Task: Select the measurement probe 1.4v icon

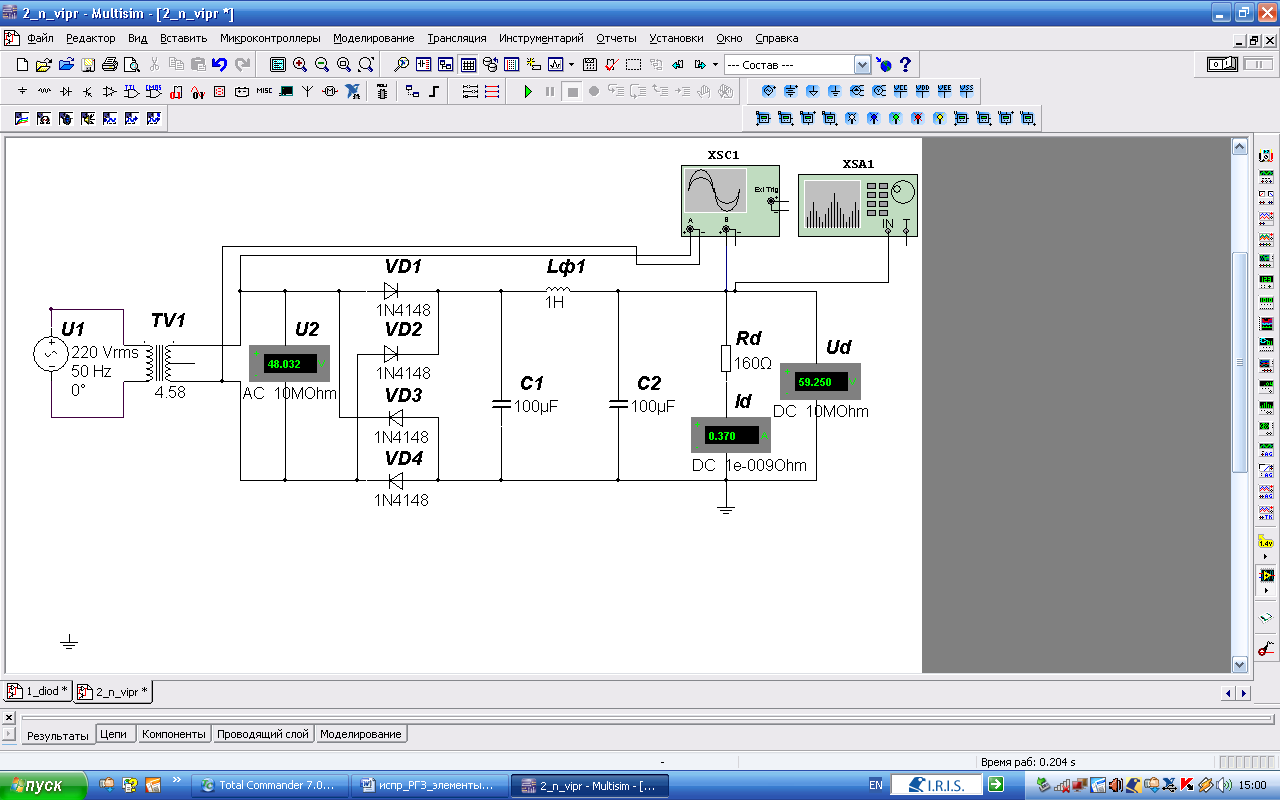Action: point(1266,543)
